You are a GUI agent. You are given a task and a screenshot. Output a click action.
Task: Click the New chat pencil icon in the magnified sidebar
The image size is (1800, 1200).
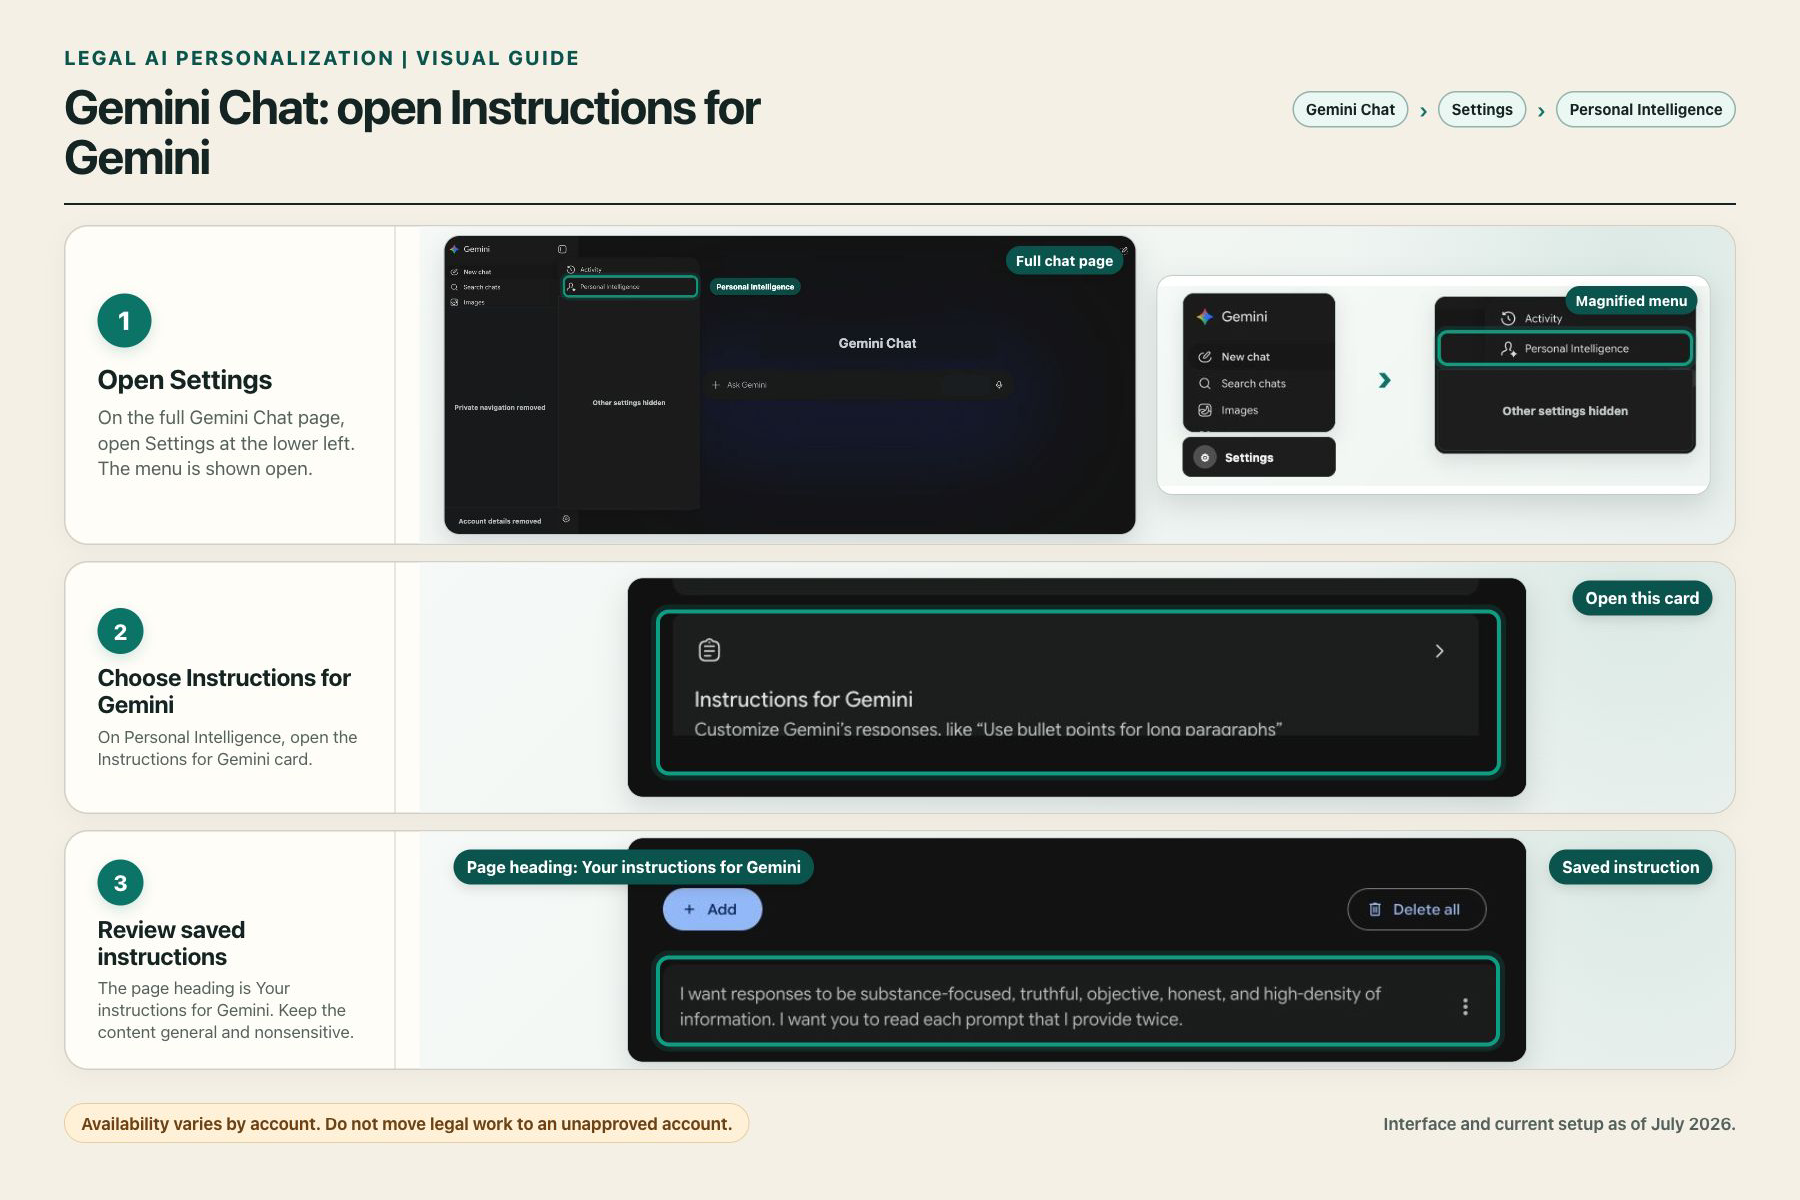tap(1205, 357)
